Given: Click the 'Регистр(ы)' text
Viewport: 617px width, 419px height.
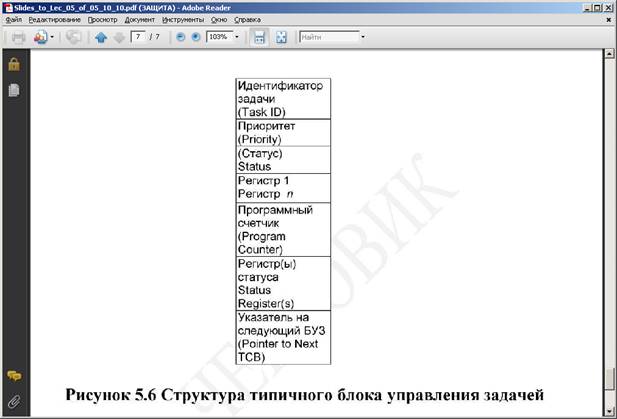Looking at the screenshot, I should (267, 264).
